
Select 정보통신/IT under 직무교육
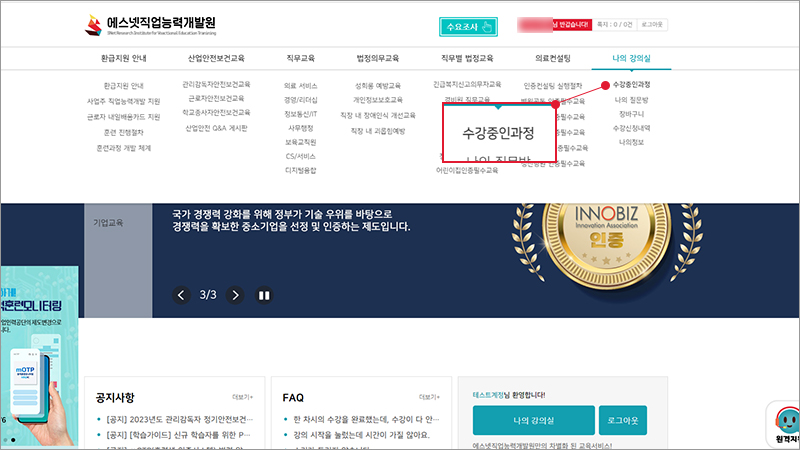tap(301, 114)
